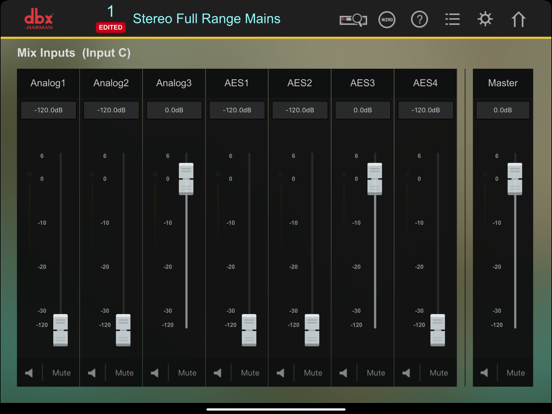552x414 pixels.
Task: Select the AES2 gain value field
Action: pyautogui.click(x=300, y=110)
